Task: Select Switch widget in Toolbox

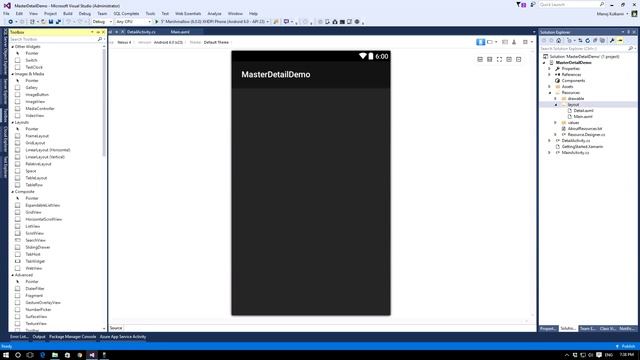Action: click(x=31, y=60)
